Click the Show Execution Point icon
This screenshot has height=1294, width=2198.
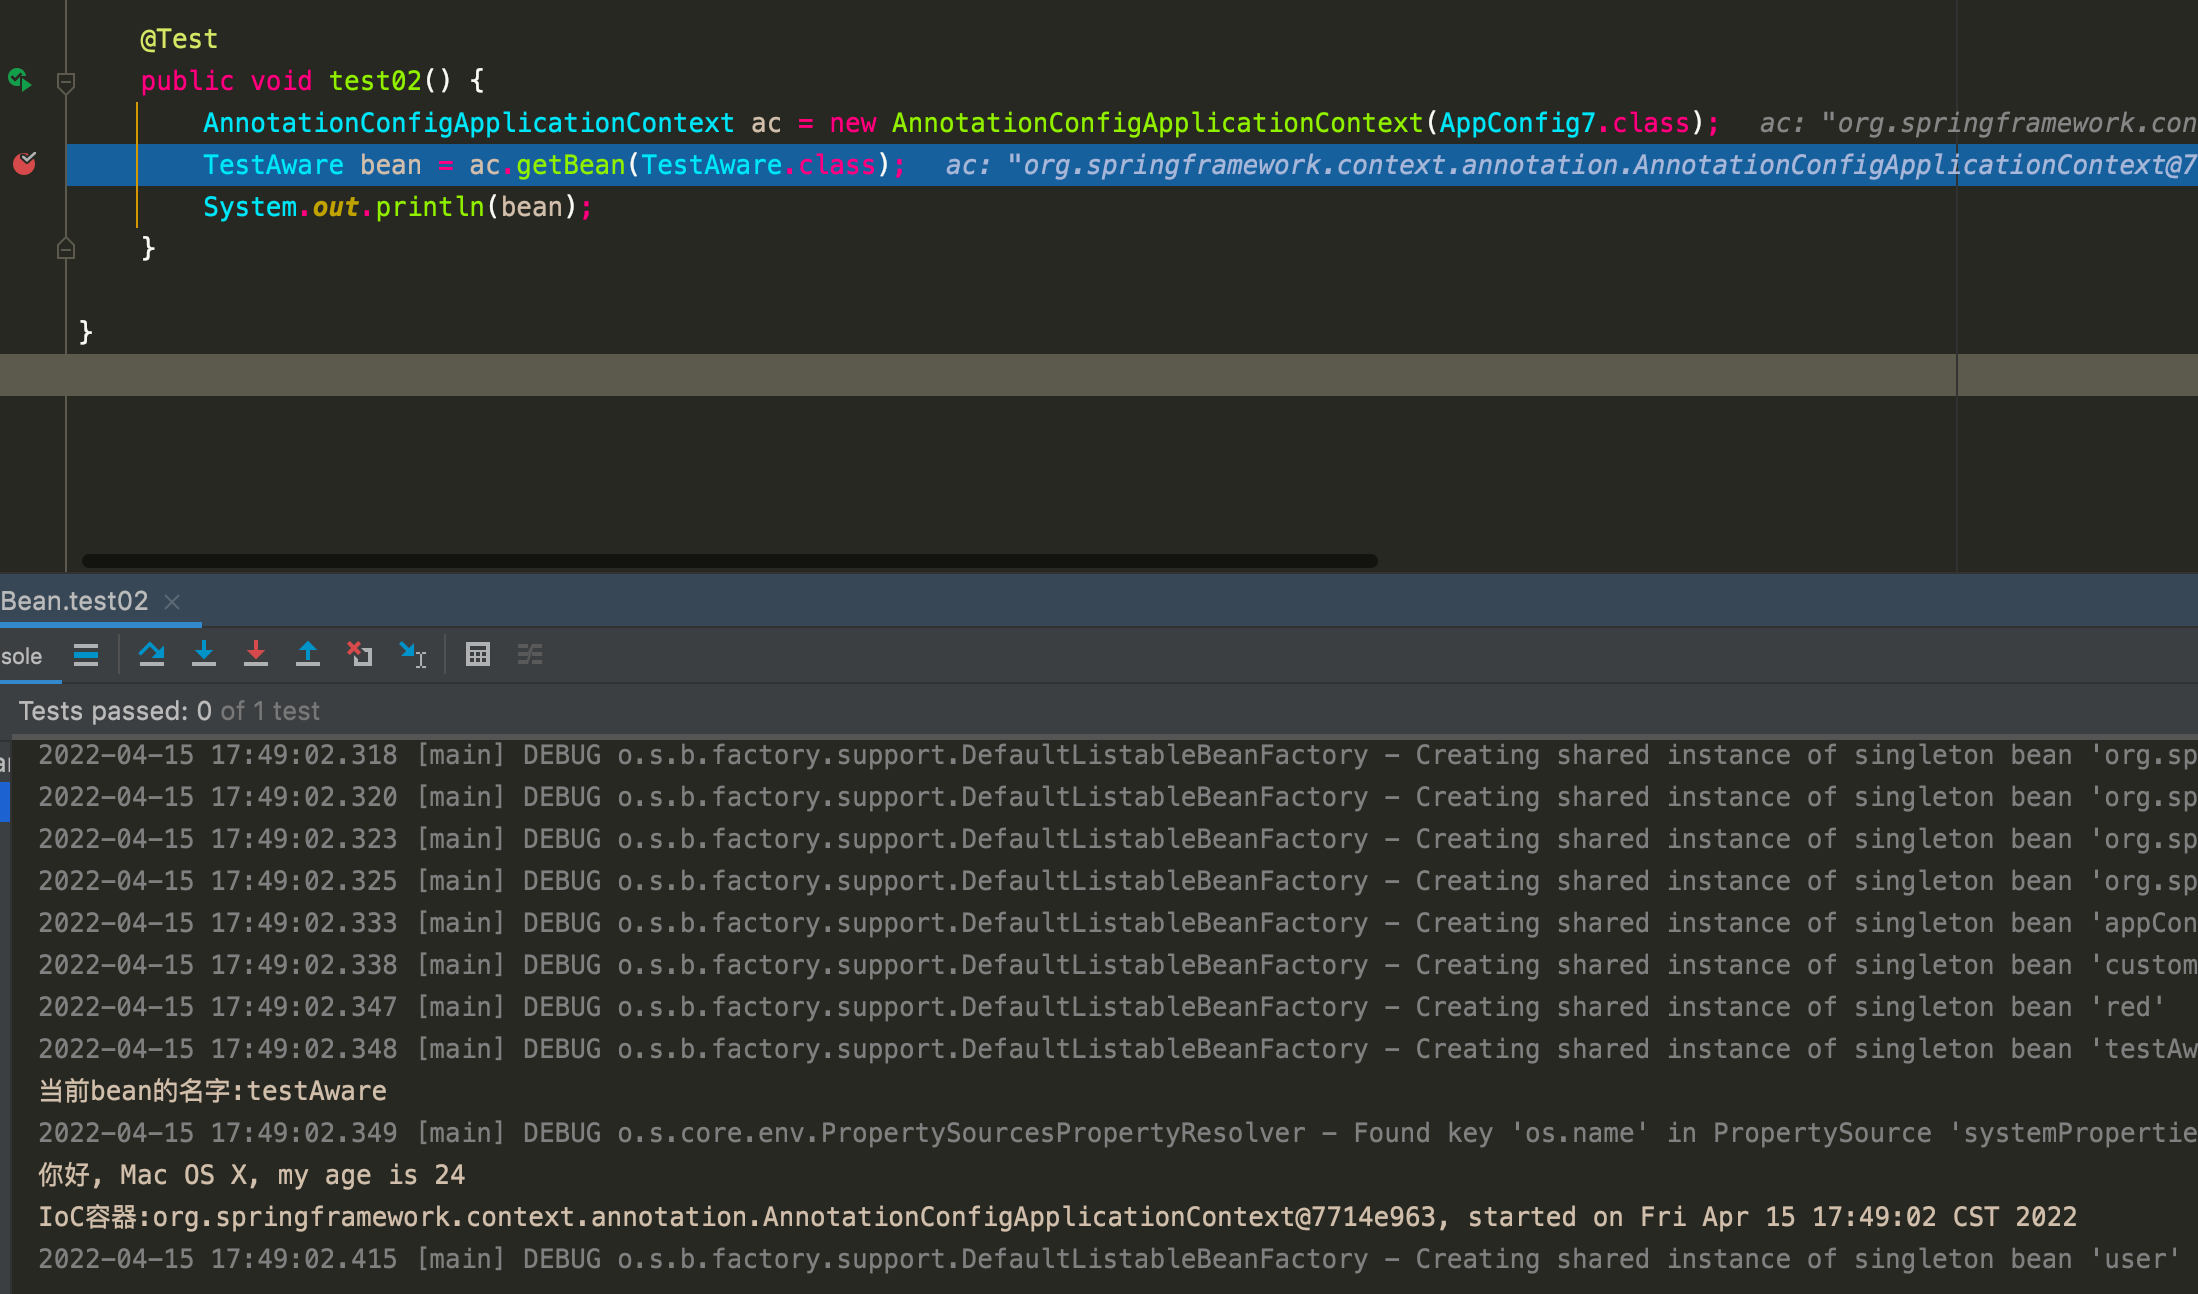(x=86, y=655)
